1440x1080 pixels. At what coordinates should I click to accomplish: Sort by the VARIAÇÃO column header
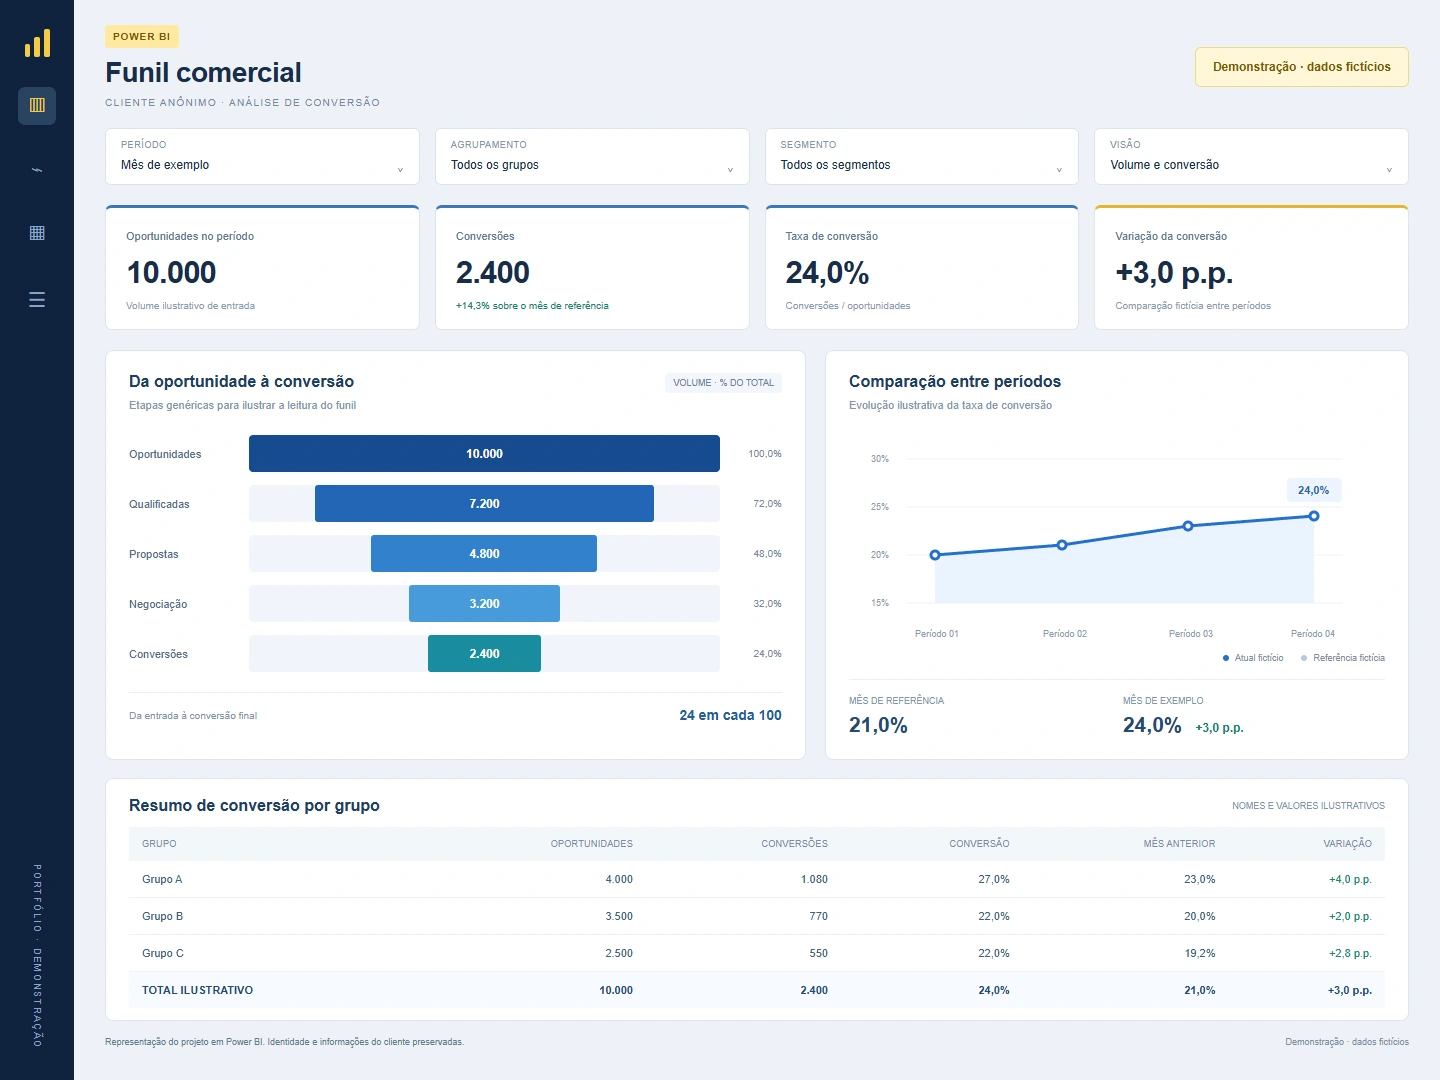tap(1348, 844)
